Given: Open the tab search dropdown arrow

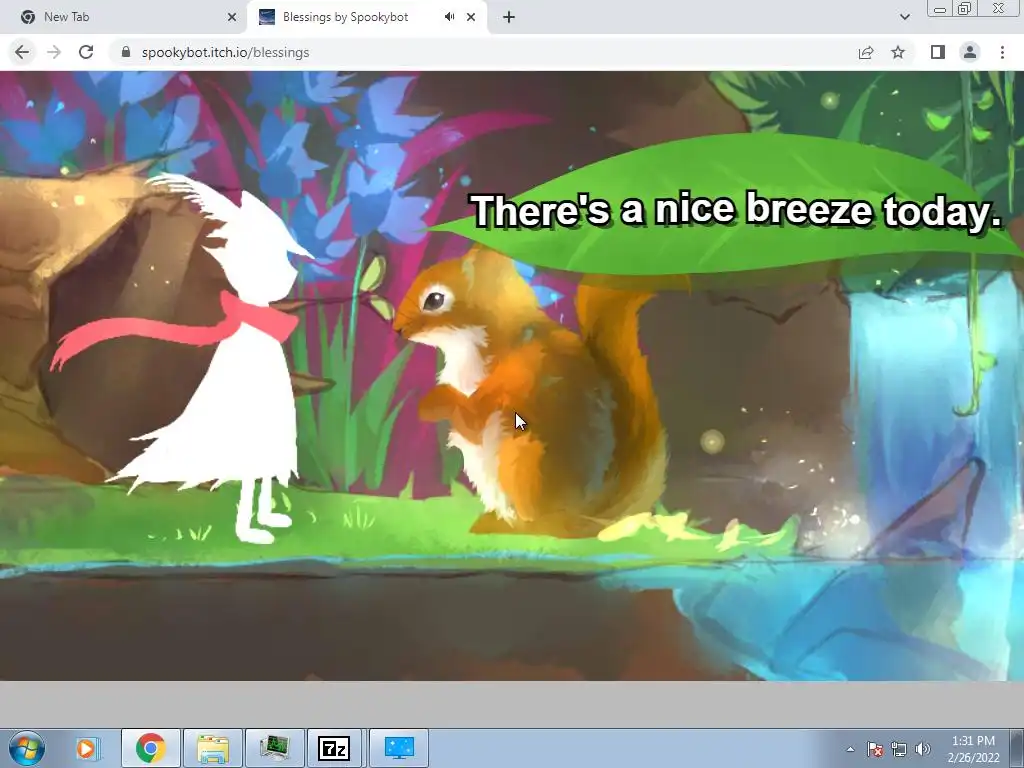Looking at the screenshot, I should point(904,17).
